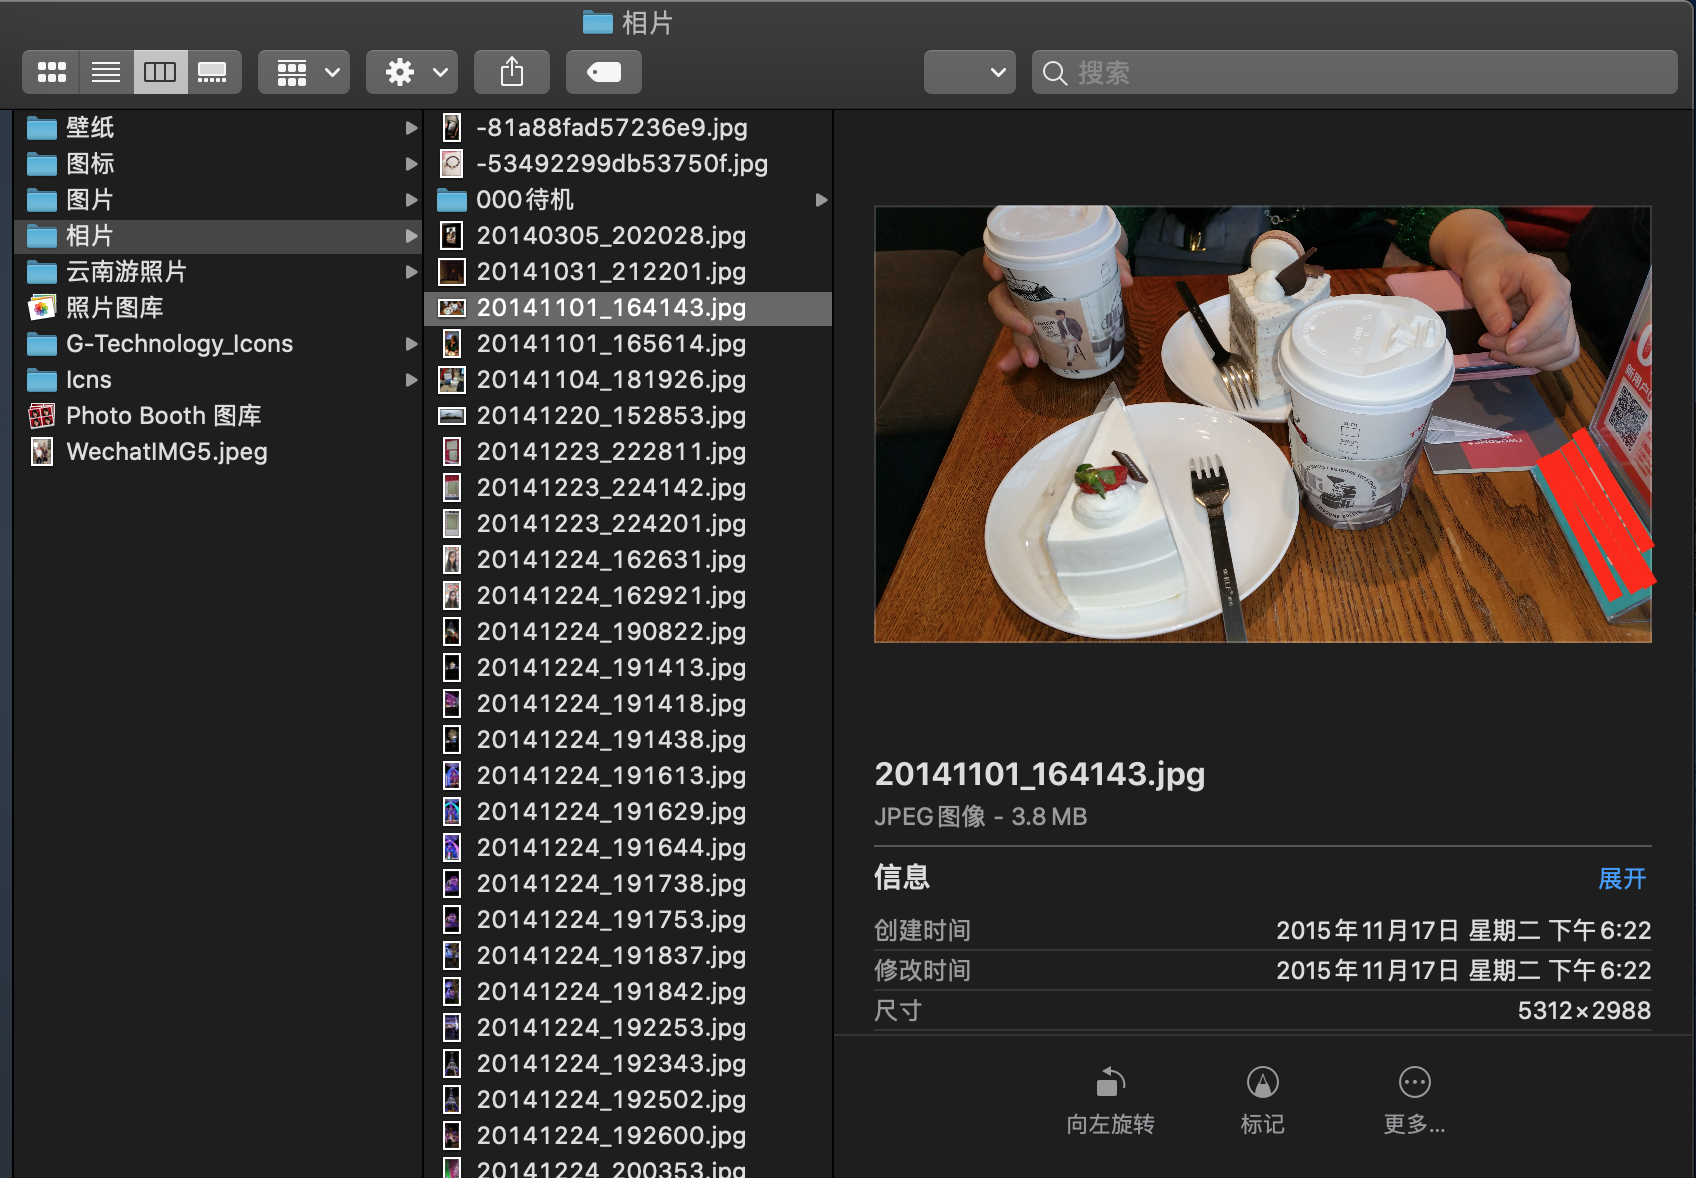This screenshot has width=1696, height=1178.
Task: Click the 000待机 folder icon
Action: (x=452, y=200)
